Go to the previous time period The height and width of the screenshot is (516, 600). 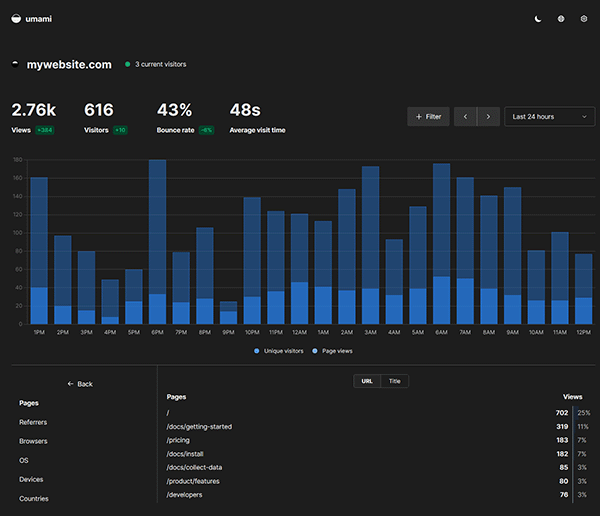coord(465,117)
